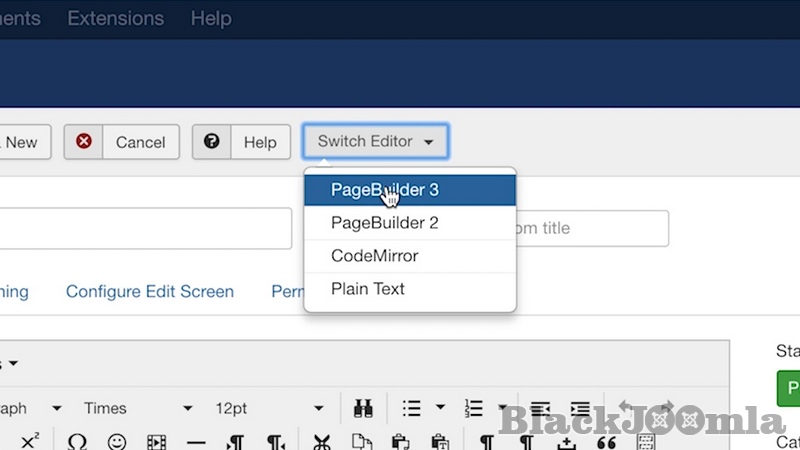Click the title input field

coord(140,228)
